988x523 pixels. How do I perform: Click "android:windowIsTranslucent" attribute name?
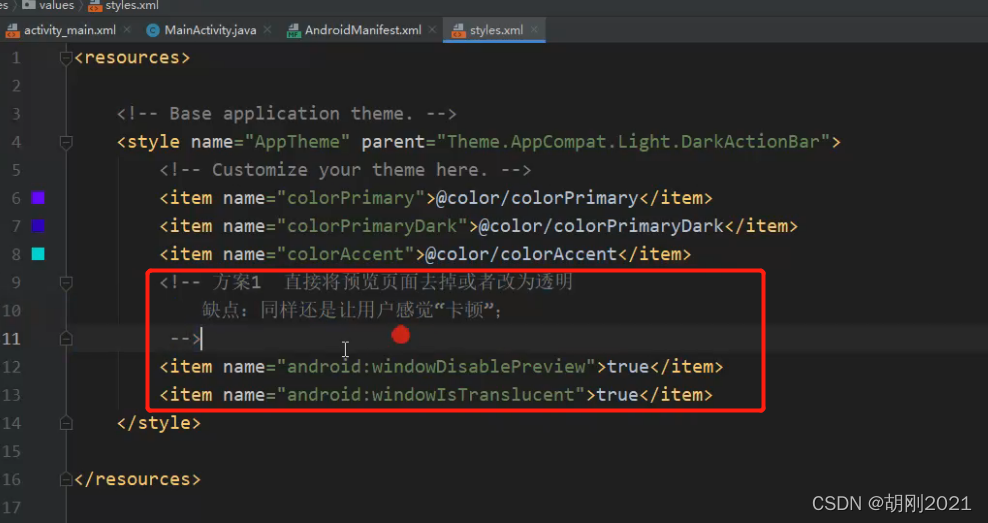431,395
